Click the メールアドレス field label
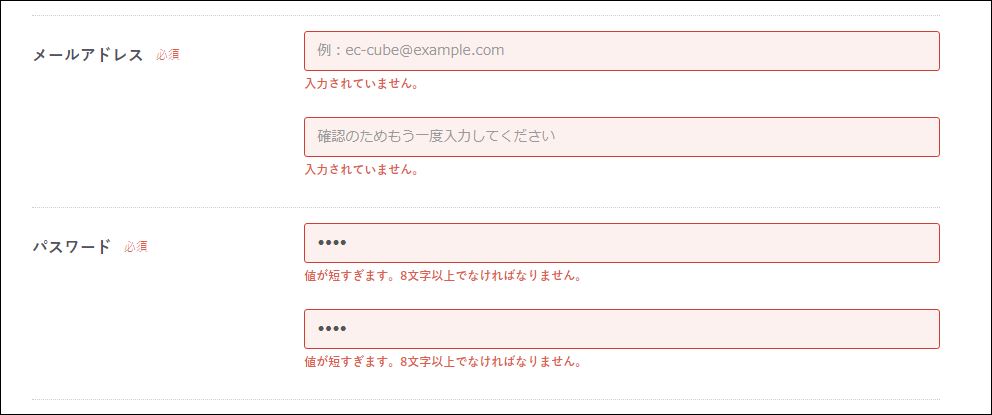This screenshot has height=415, width=992. coord(88,55)
